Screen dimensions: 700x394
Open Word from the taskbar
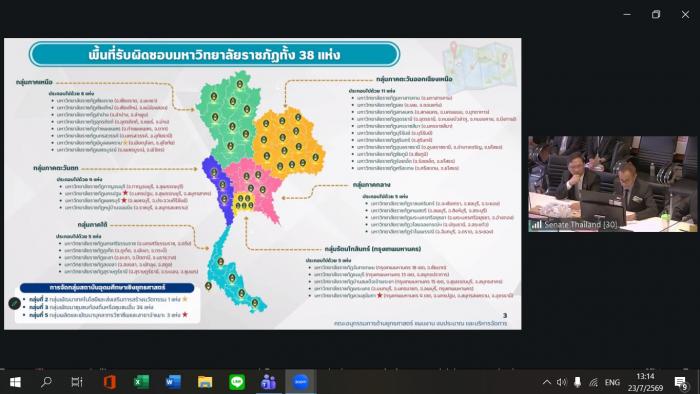[x=173, y=382]
